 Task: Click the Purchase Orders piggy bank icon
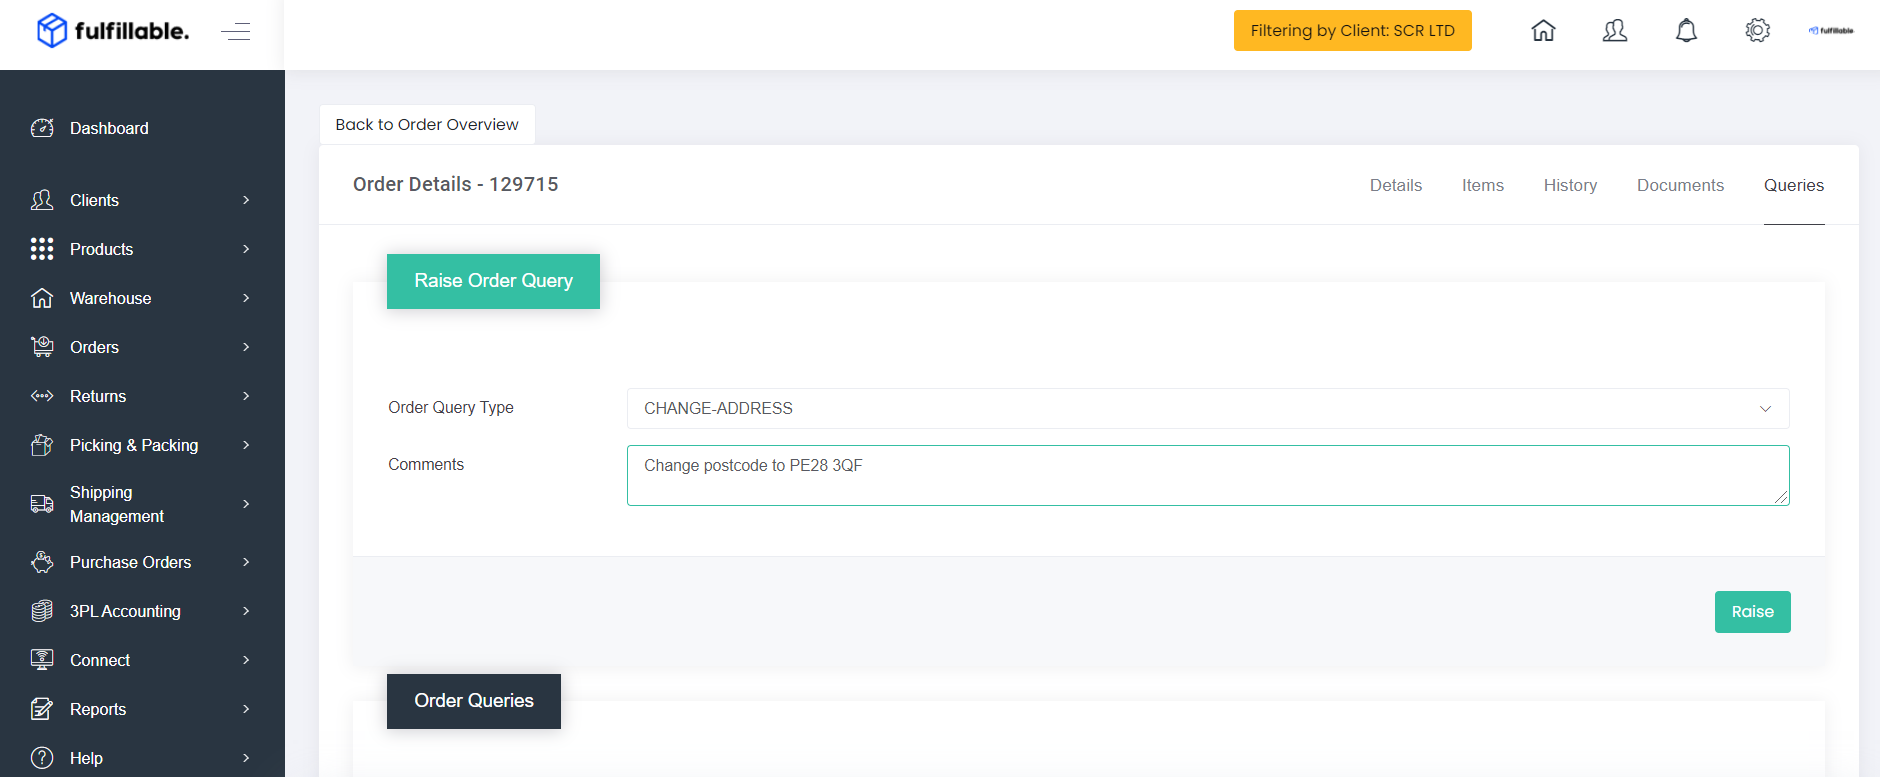point(42,562)
